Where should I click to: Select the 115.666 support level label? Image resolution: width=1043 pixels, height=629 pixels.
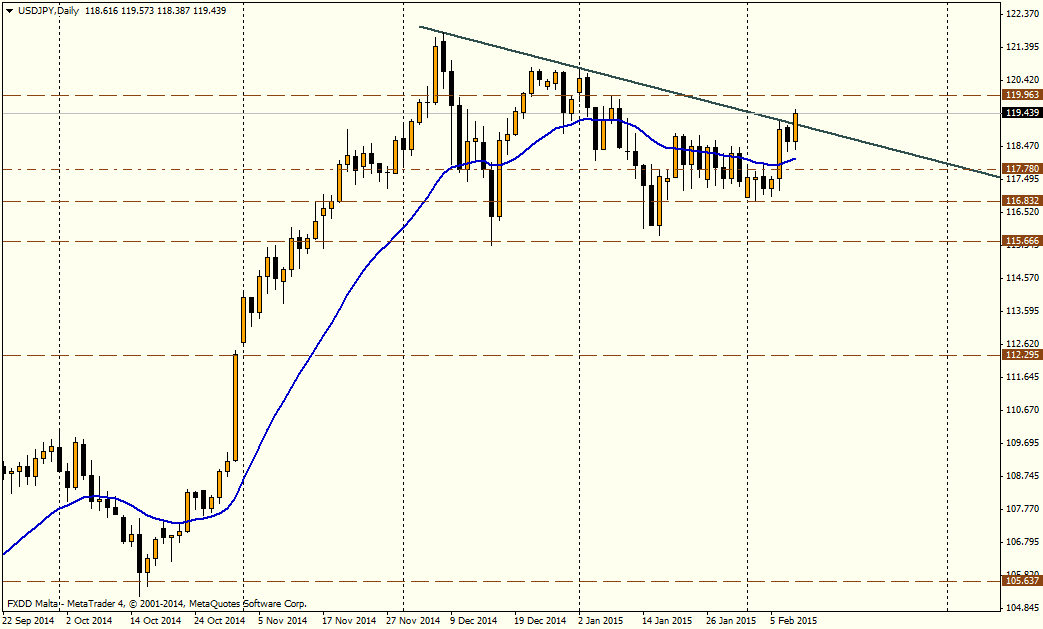click(1021, 241)
